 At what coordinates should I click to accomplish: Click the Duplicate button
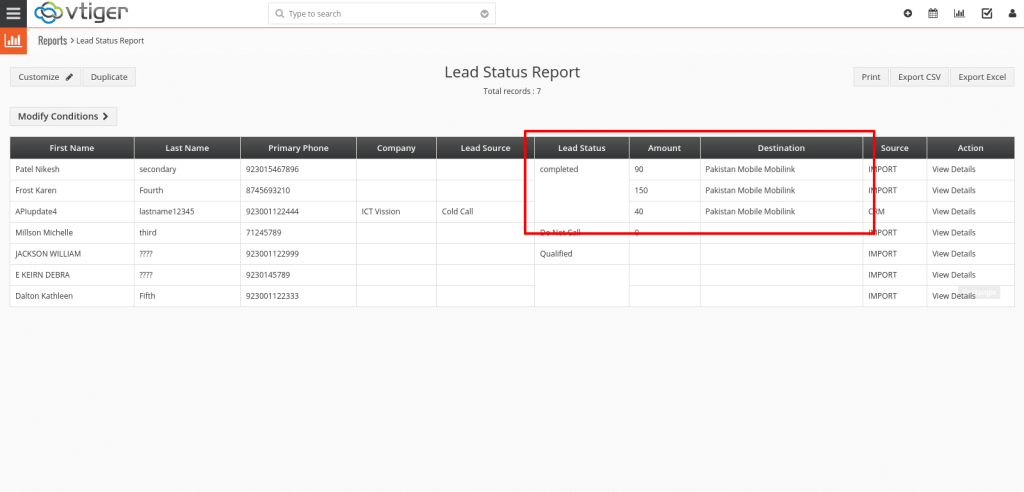tap(109, 77)
